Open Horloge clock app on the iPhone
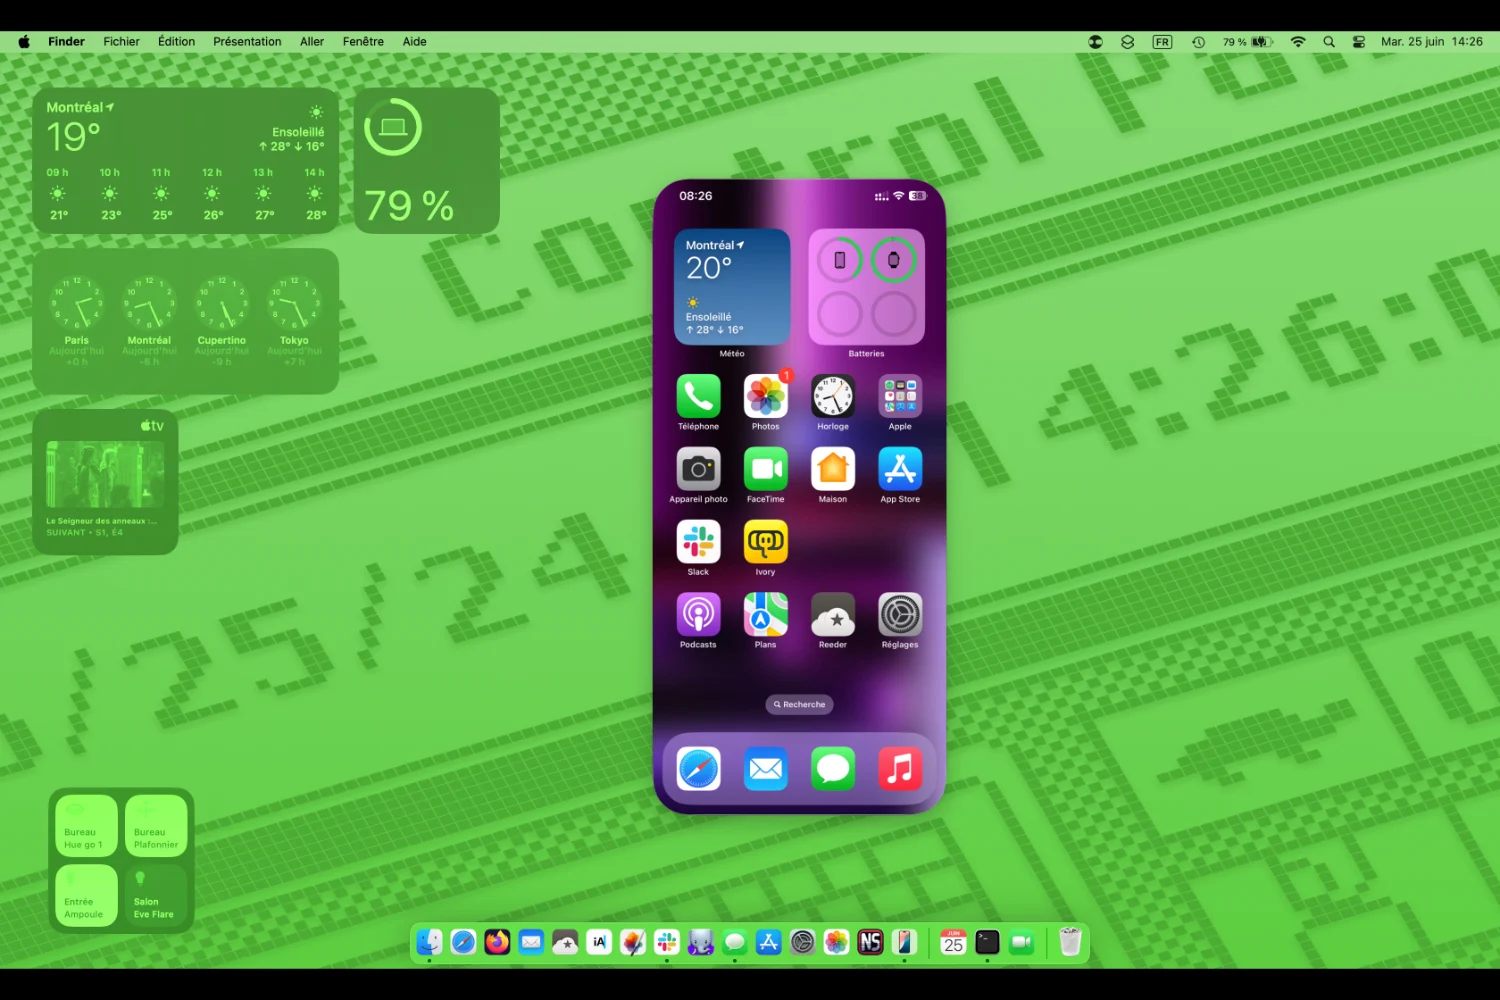1500x1000 pixels. pyautogui.click(x=833, y=397)
